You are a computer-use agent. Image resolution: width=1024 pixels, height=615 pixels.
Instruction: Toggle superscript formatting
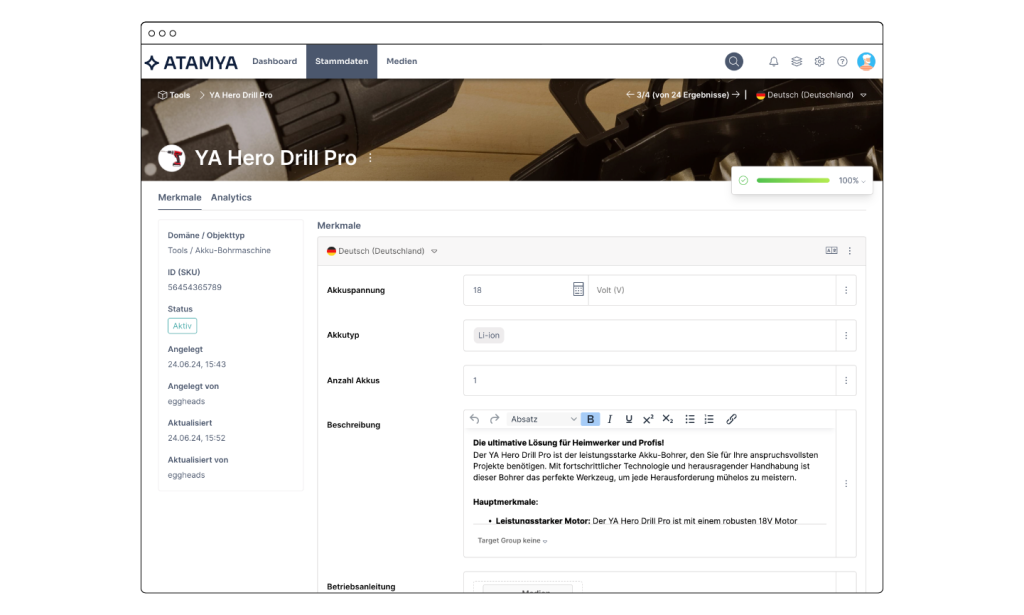pos(648,419)
